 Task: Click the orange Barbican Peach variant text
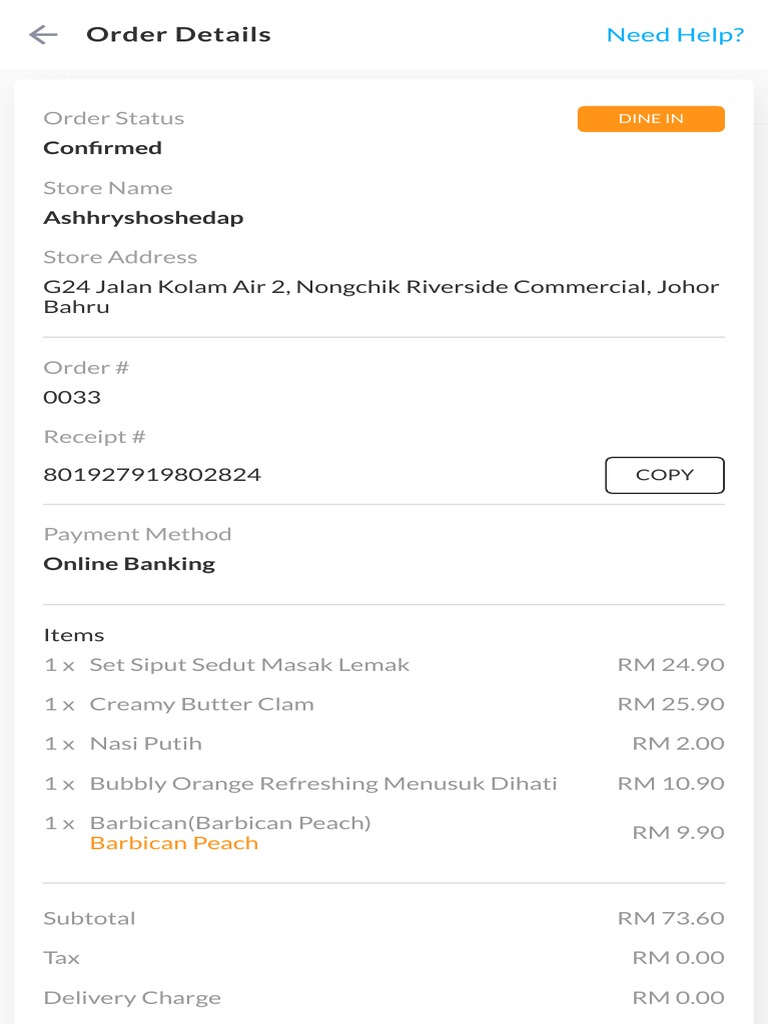174,843
